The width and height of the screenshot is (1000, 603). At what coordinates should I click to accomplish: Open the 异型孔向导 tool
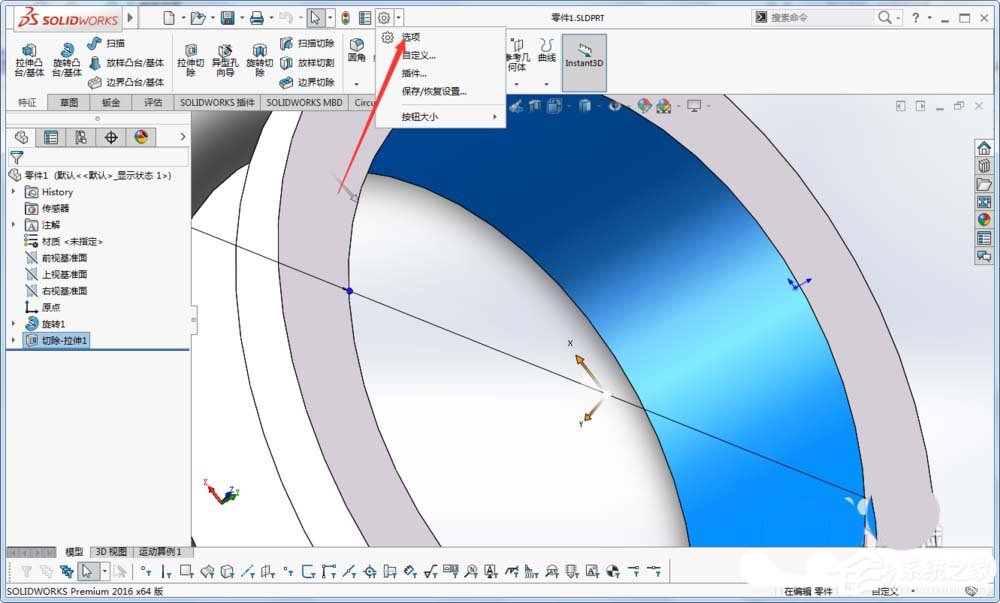tap(225, 58)
